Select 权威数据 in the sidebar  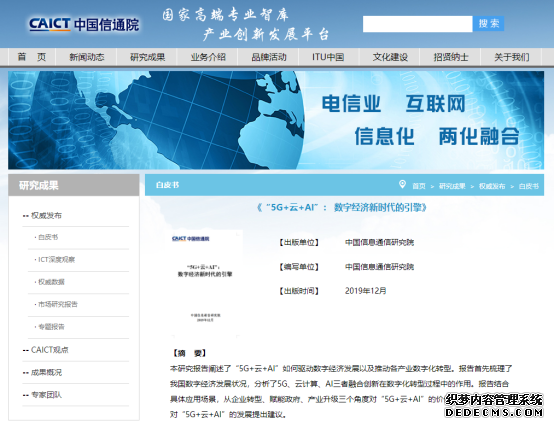51,282
